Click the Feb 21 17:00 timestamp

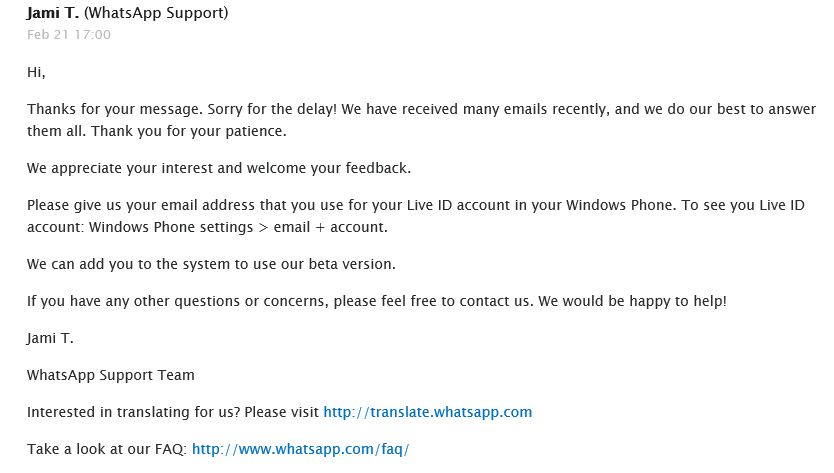[x=69, y=35]
